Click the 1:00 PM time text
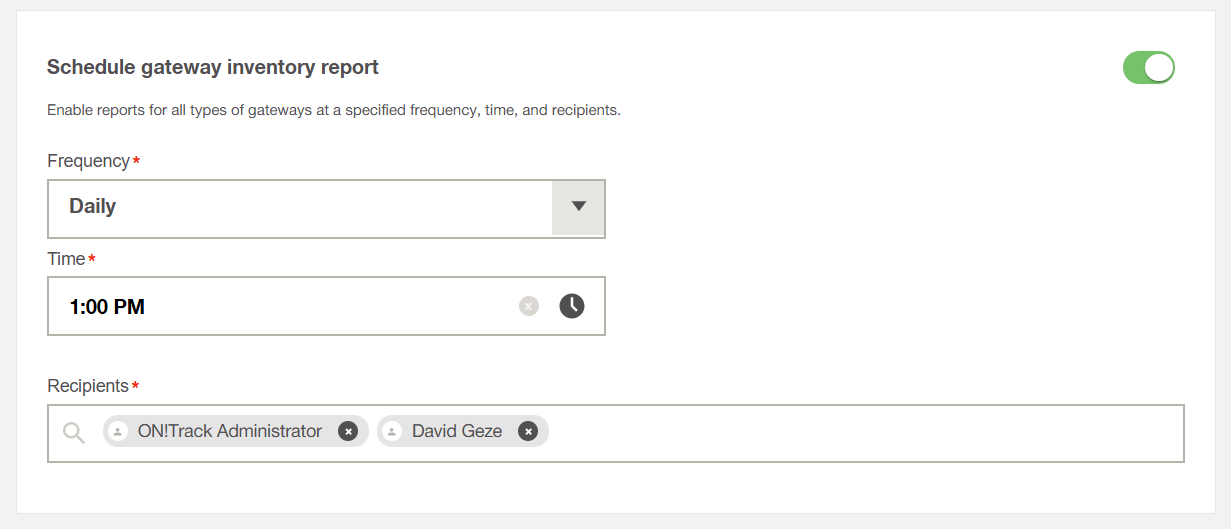1231x529 pixels. coord(107,307)
